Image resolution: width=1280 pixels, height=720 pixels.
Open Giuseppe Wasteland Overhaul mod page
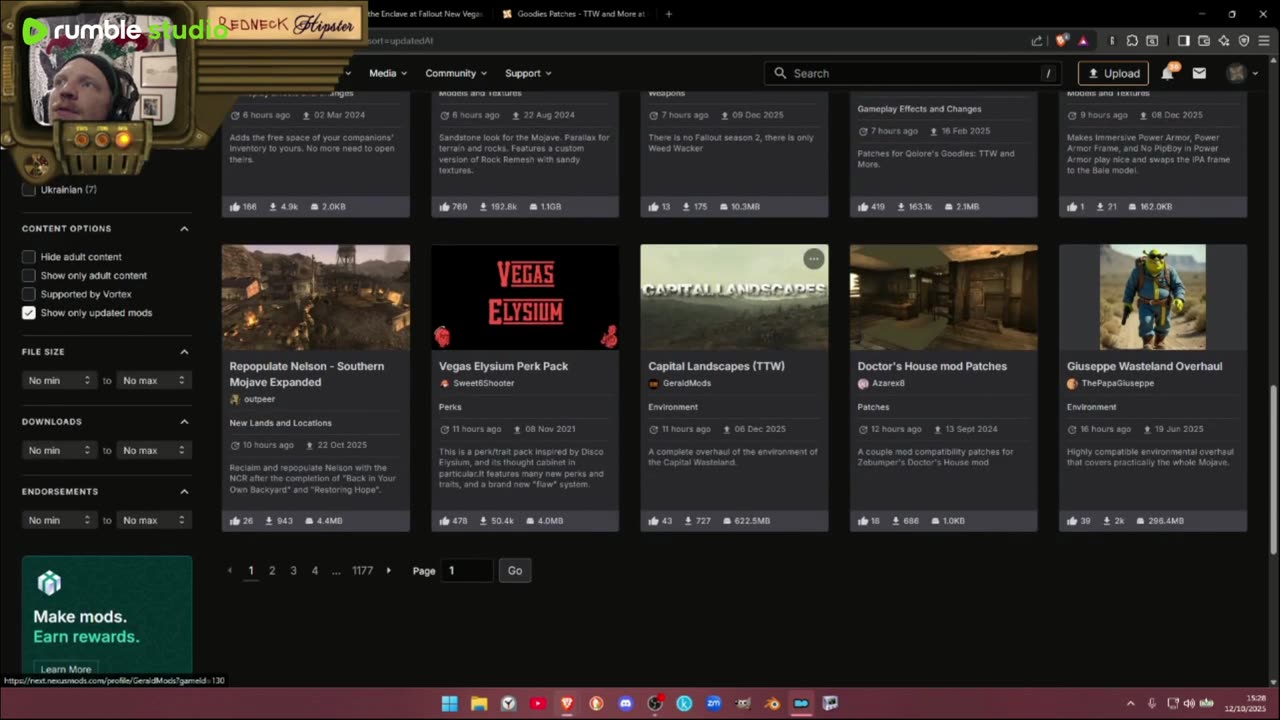coord(1144,366)
